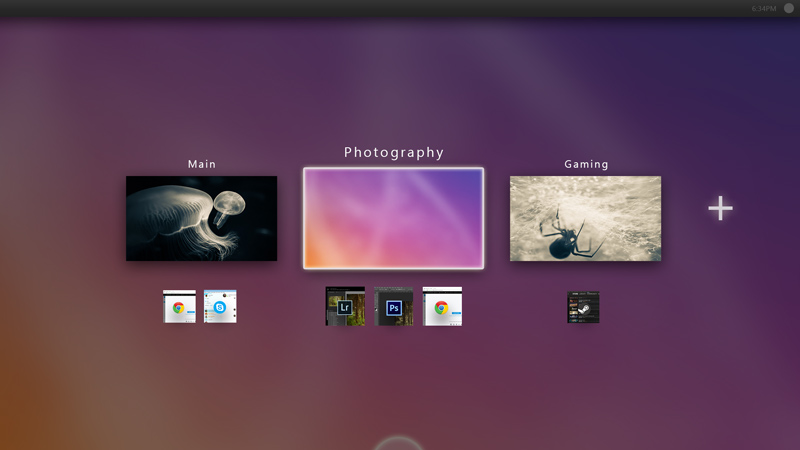Click the Photography workspace label
This screenshot has width=800, height=450.
point(394,153)
